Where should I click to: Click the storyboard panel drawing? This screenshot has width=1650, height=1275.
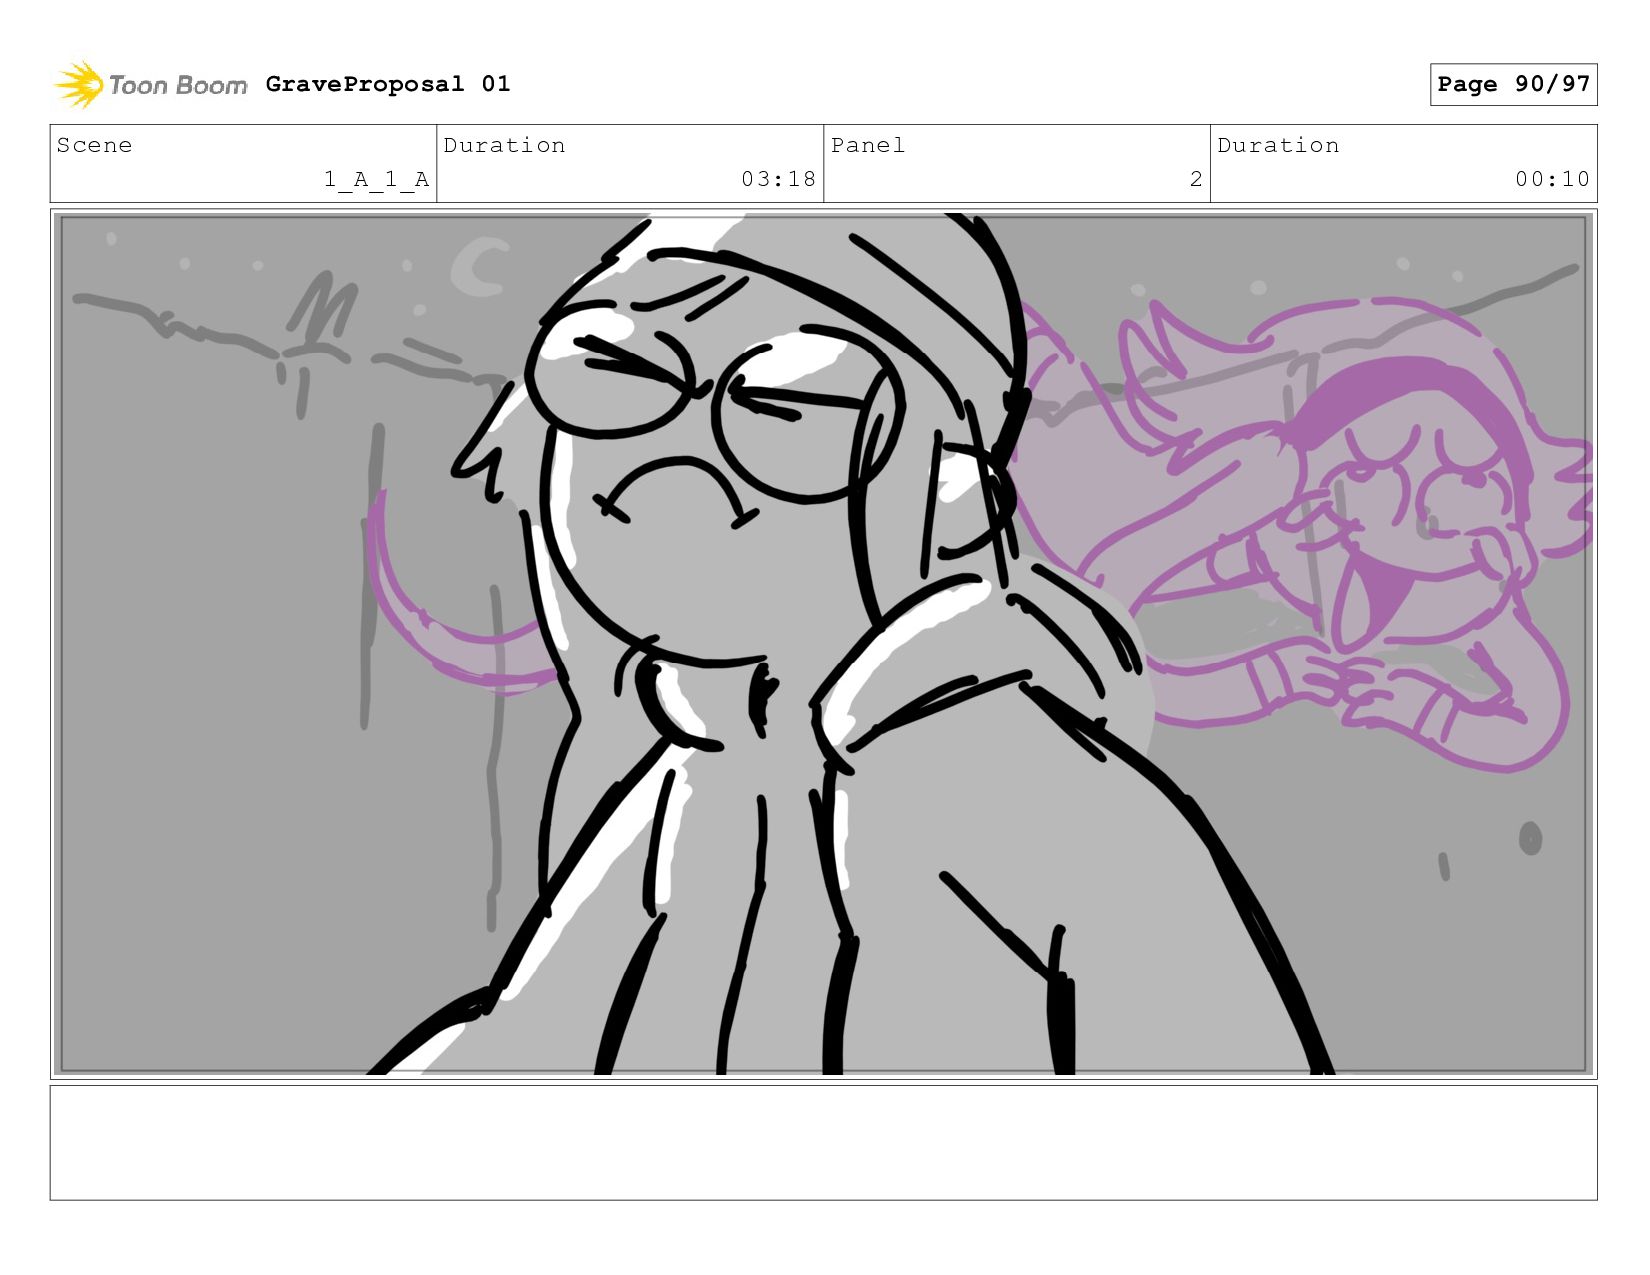point(823,644)
